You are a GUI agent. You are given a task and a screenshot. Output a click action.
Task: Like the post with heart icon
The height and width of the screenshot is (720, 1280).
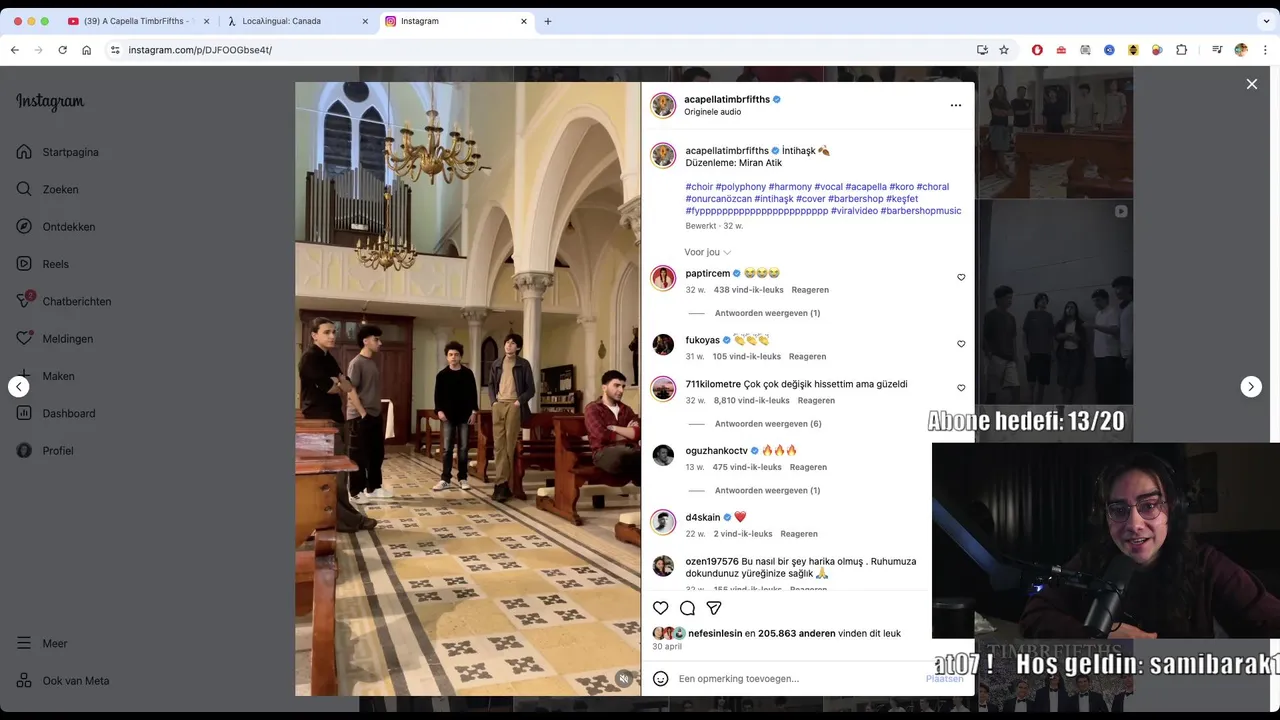pyautogui.click(x=661, y=608)
